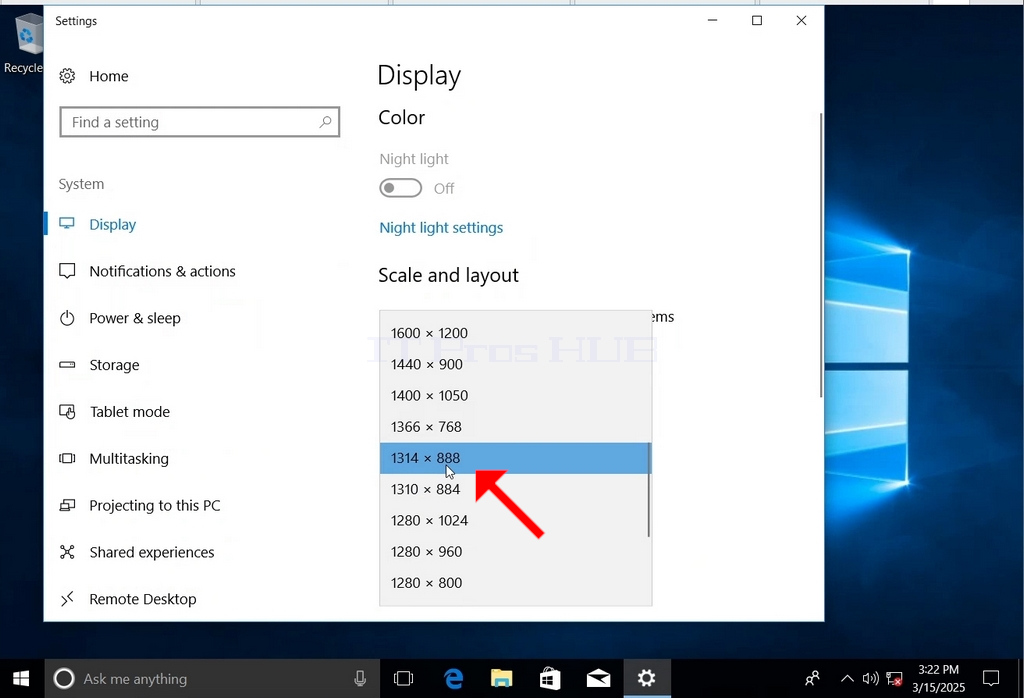Open the Action Center notification icon

click(991, 678)
